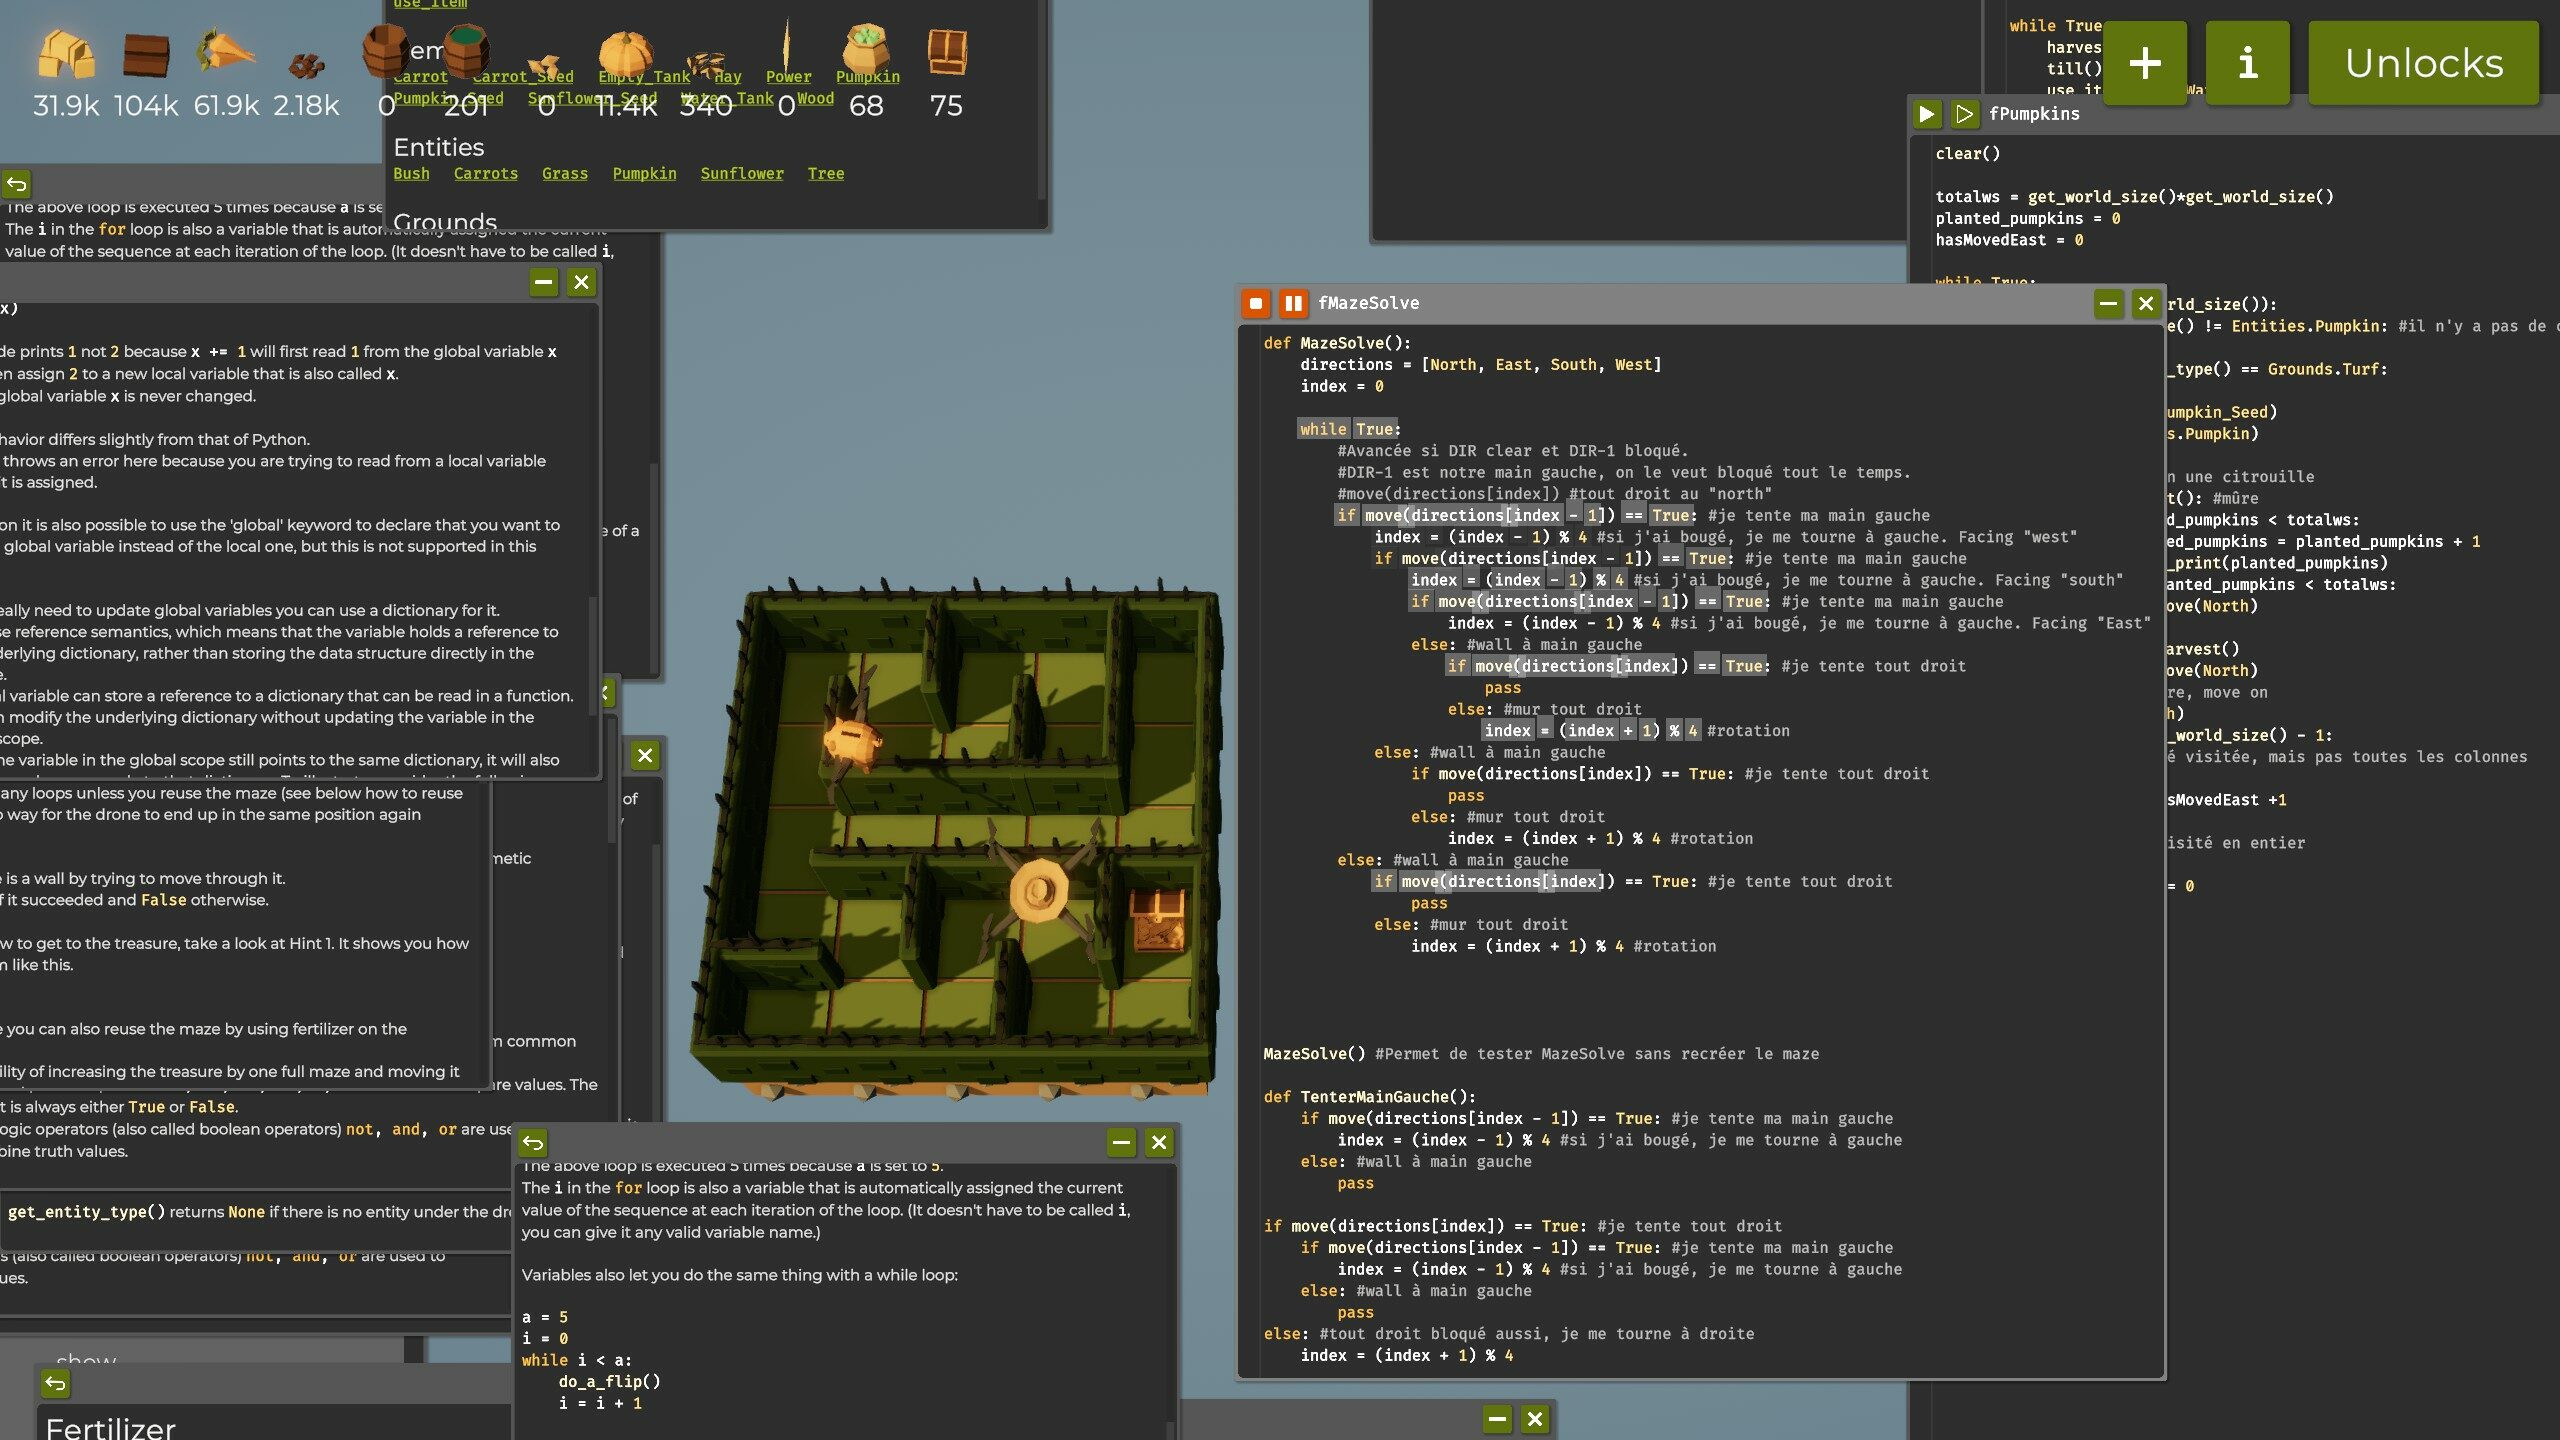Click the hay bale inventory icon
Viewport: 2560px width, 1440px height.
[x=66, y=53]
